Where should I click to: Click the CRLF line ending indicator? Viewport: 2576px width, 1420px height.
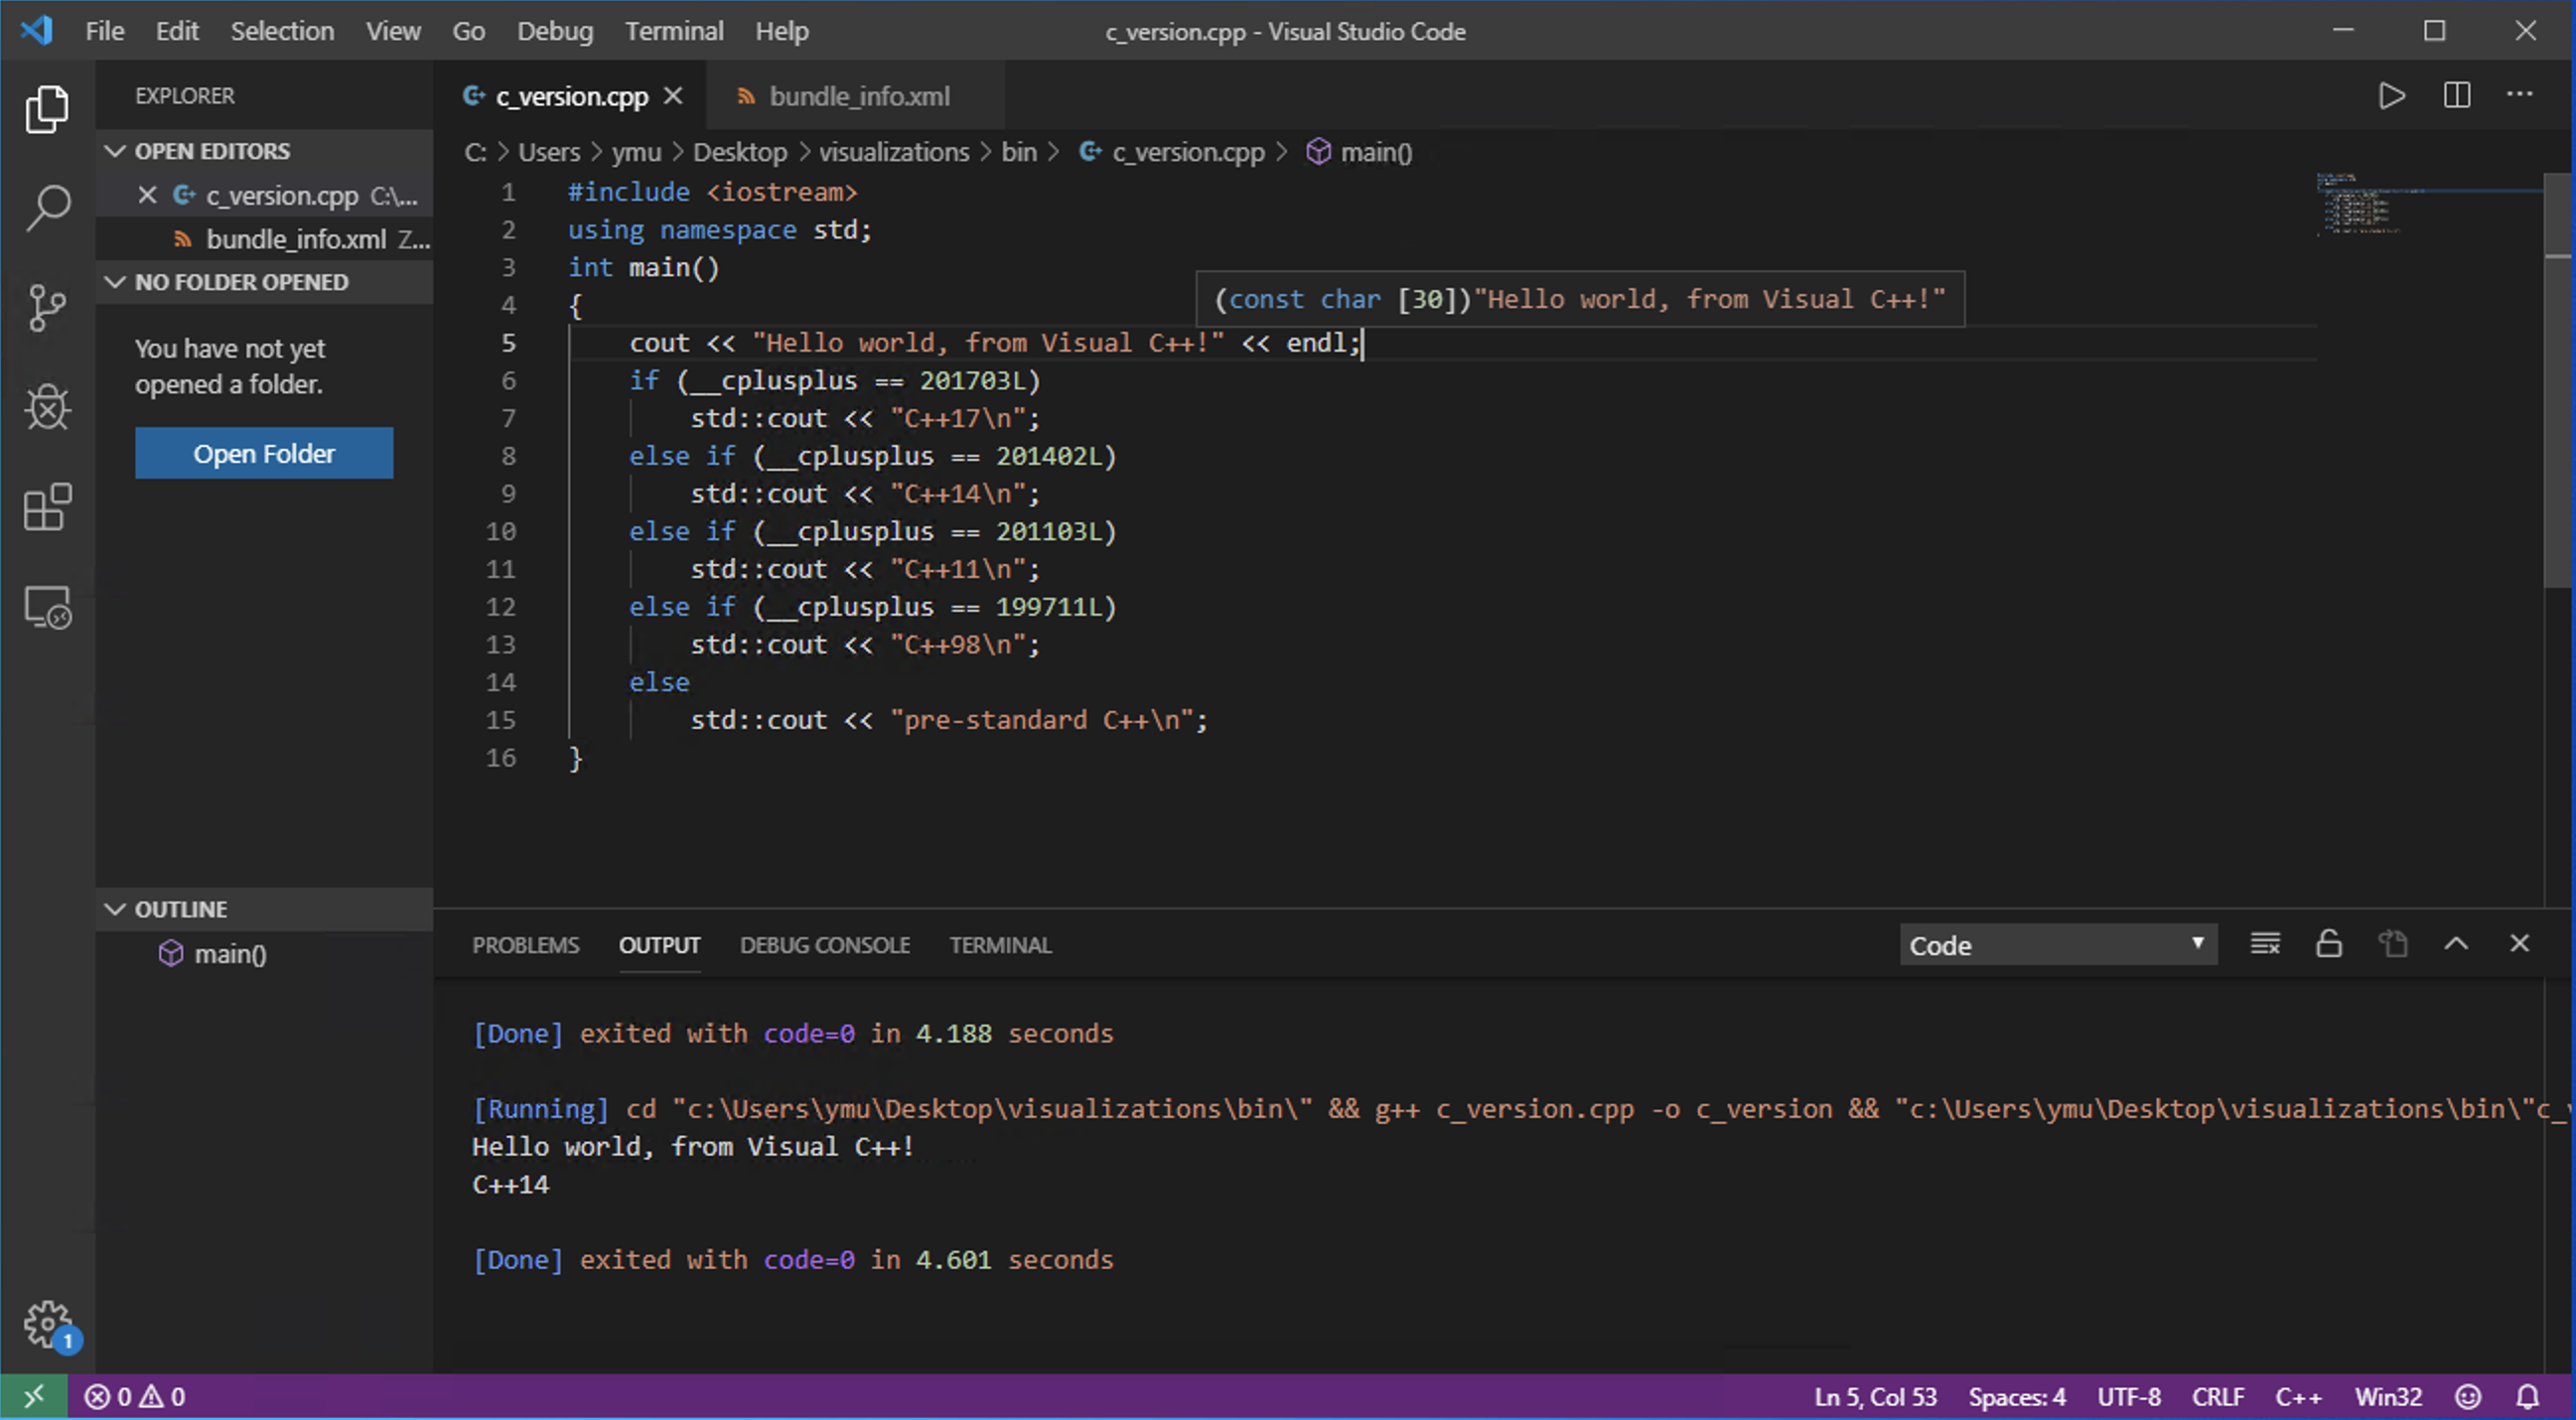pyautogui.click(x=2217, y=1397)
